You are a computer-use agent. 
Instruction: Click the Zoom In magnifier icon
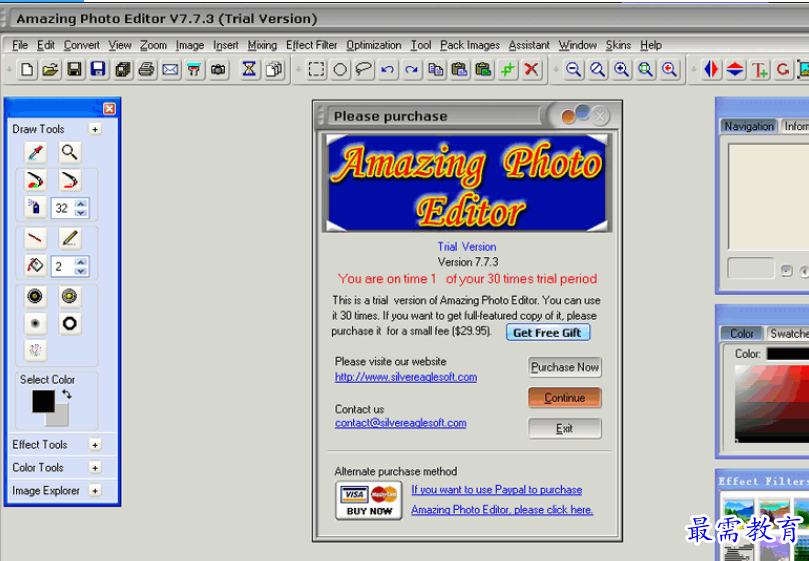pyautogui.click(x=621, y=69)
